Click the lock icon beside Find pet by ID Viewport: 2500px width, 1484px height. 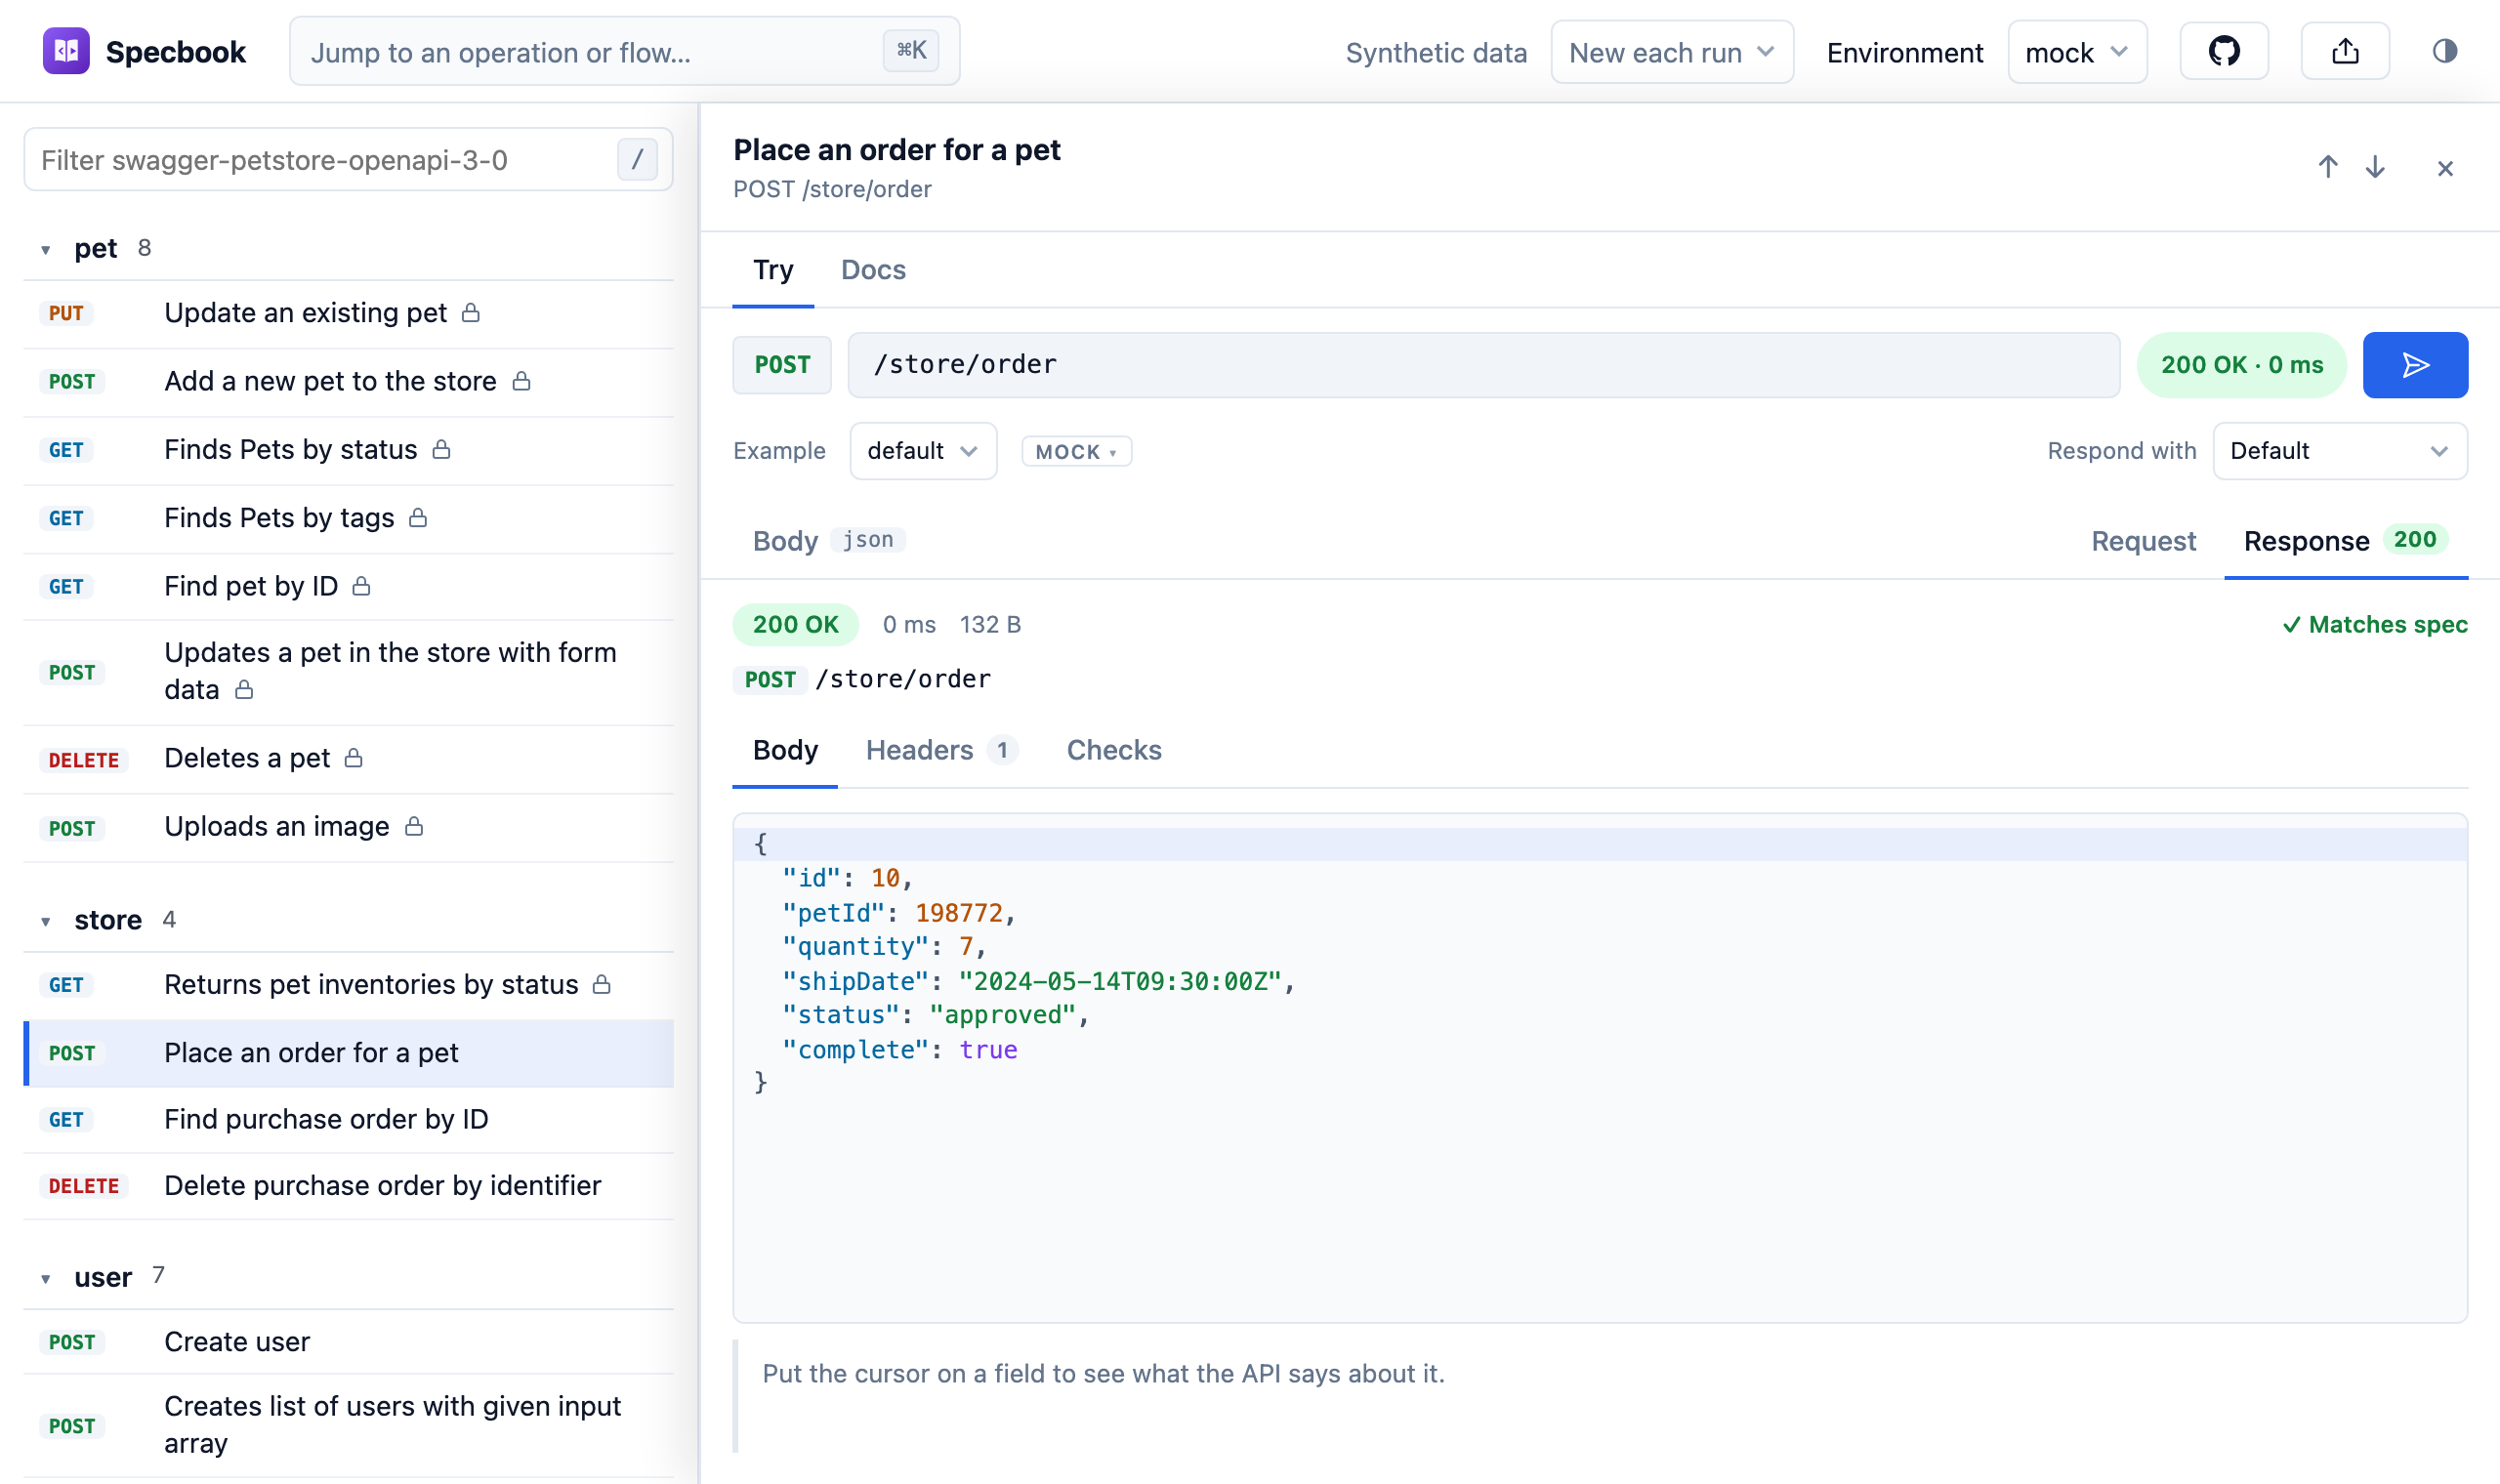click(361, 586)
